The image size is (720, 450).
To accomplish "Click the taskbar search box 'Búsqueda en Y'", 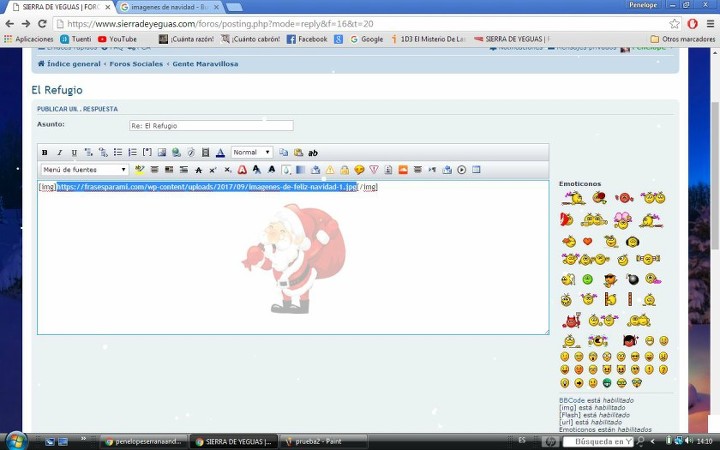I will coord(598,442).
